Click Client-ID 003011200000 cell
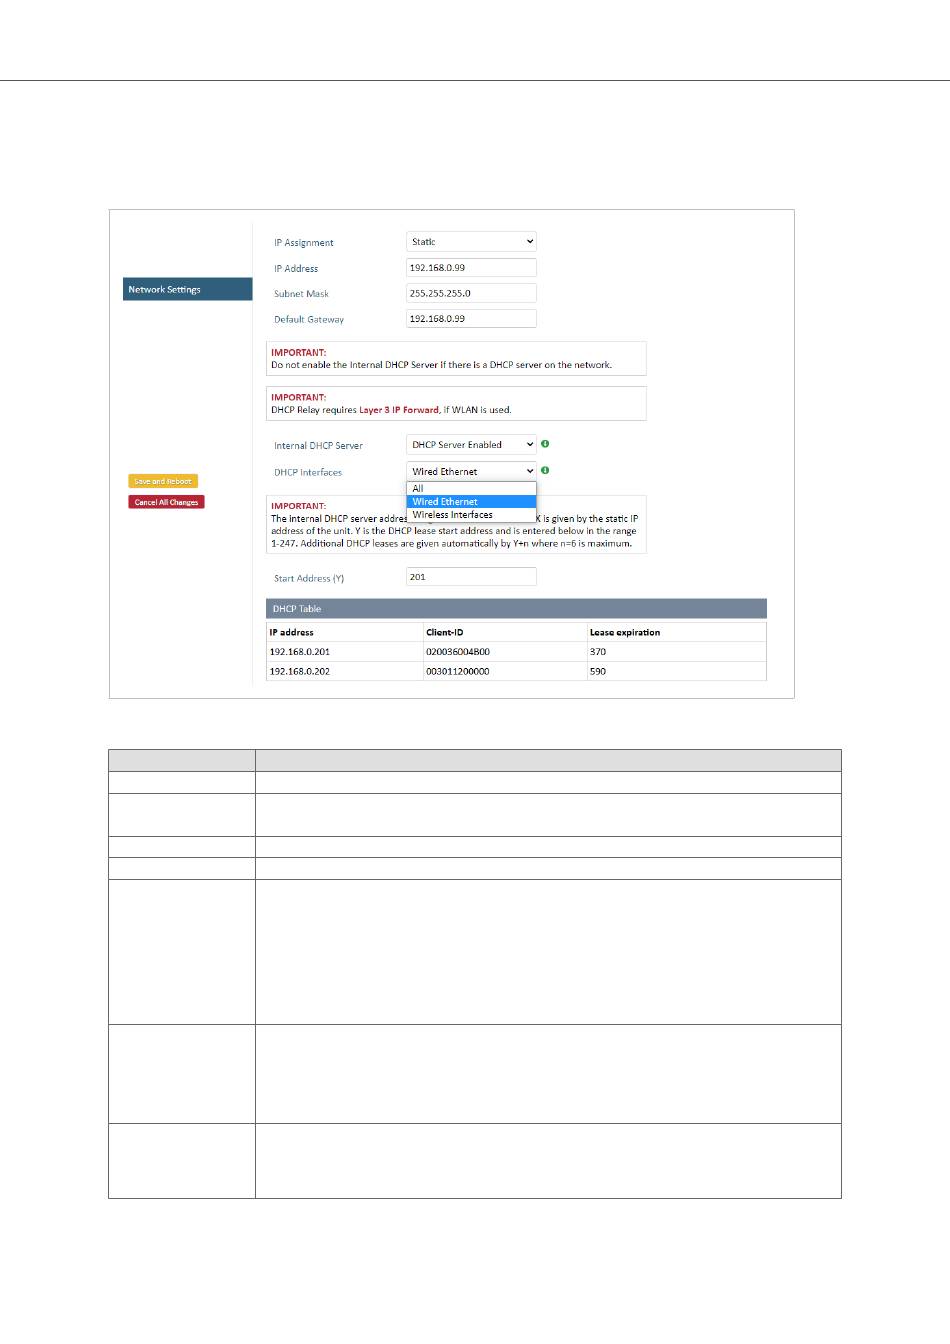The height and width of the screenshot is (1344, 950). point(505,671)
